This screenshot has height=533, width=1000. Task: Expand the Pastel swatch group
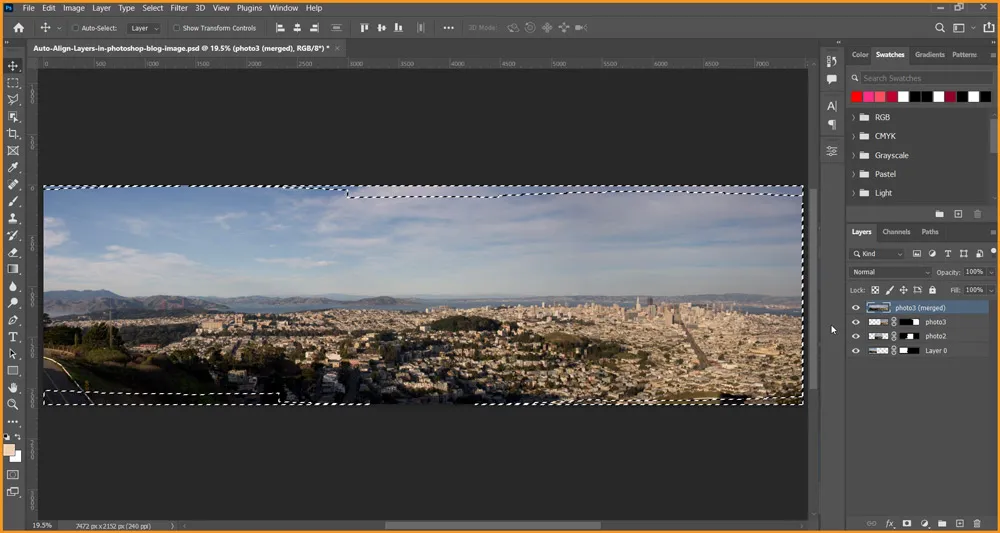(853, 174)
